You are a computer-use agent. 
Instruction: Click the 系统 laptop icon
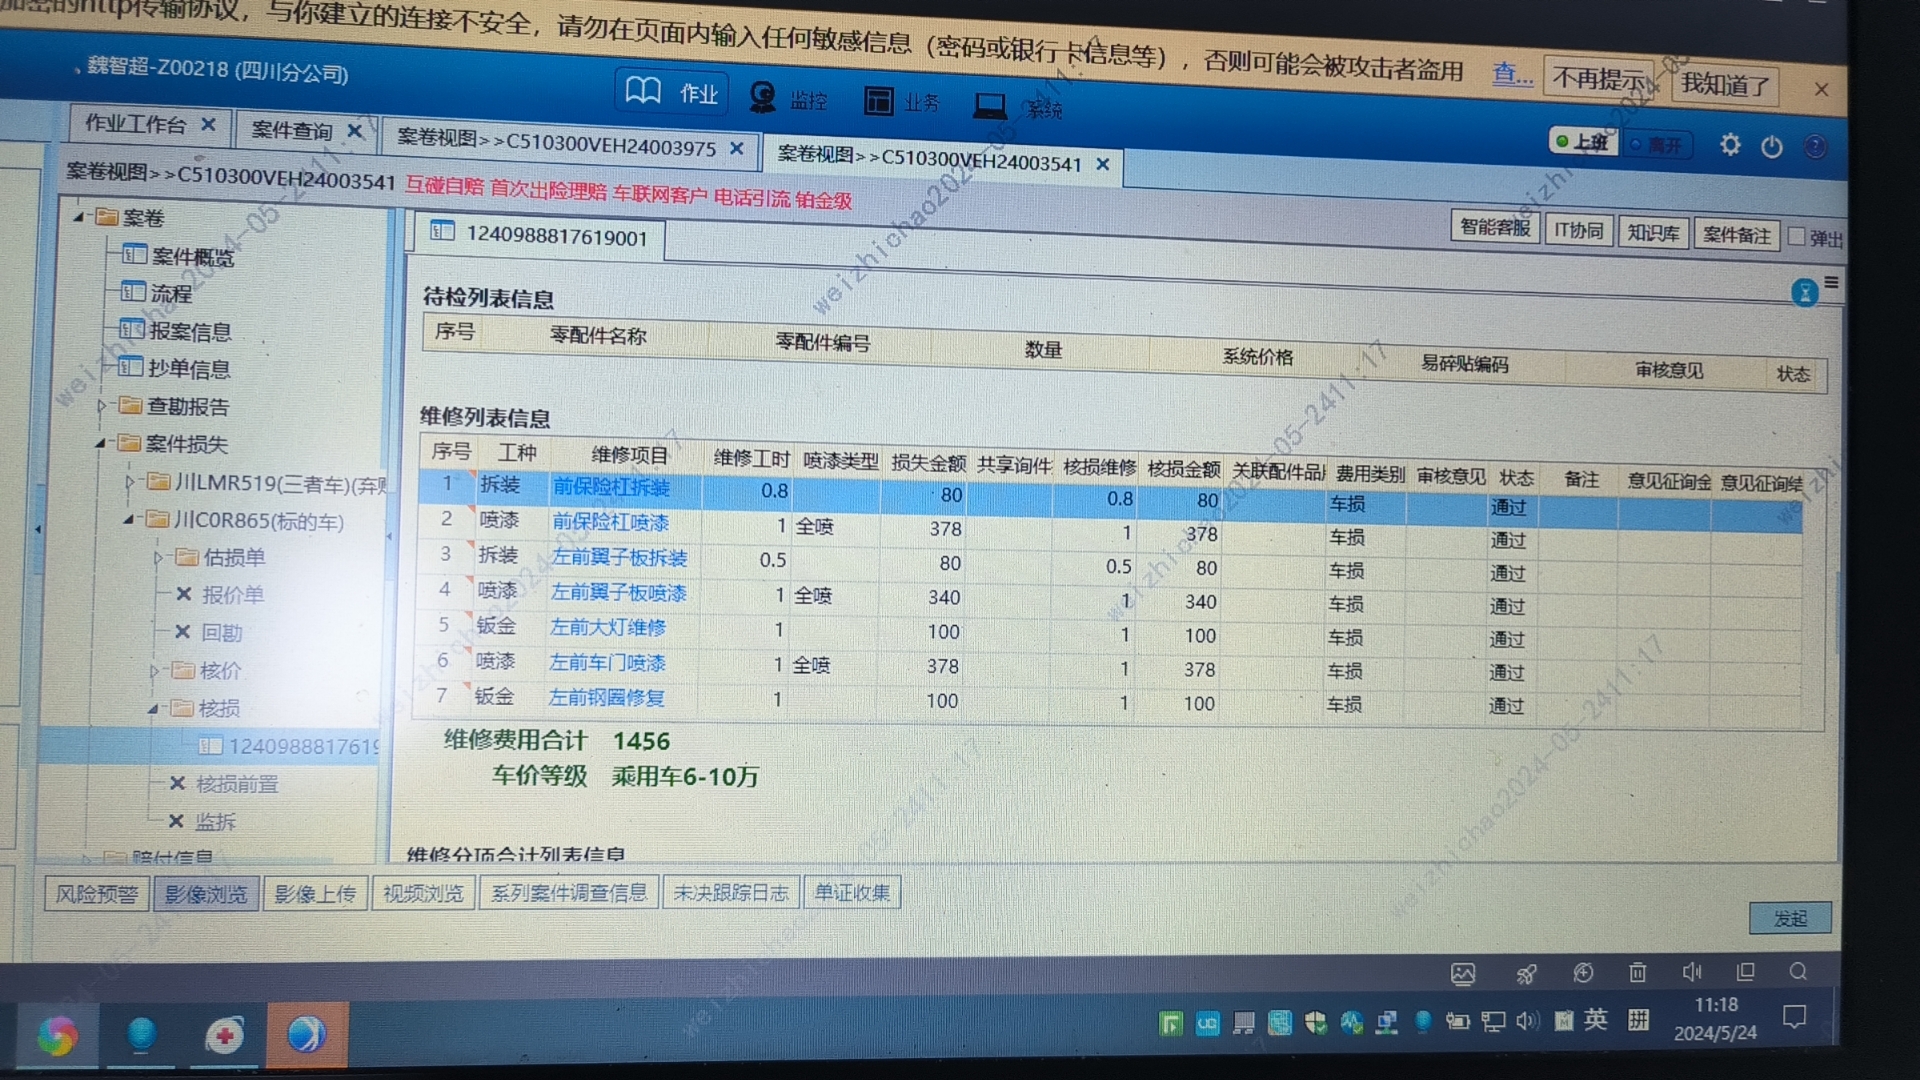click(990, 105)
